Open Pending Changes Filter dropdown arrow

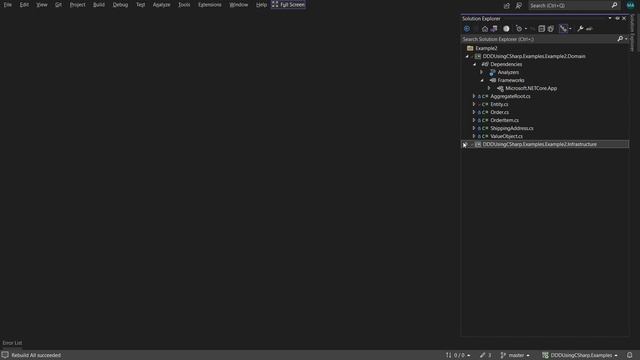click(526, 29)
